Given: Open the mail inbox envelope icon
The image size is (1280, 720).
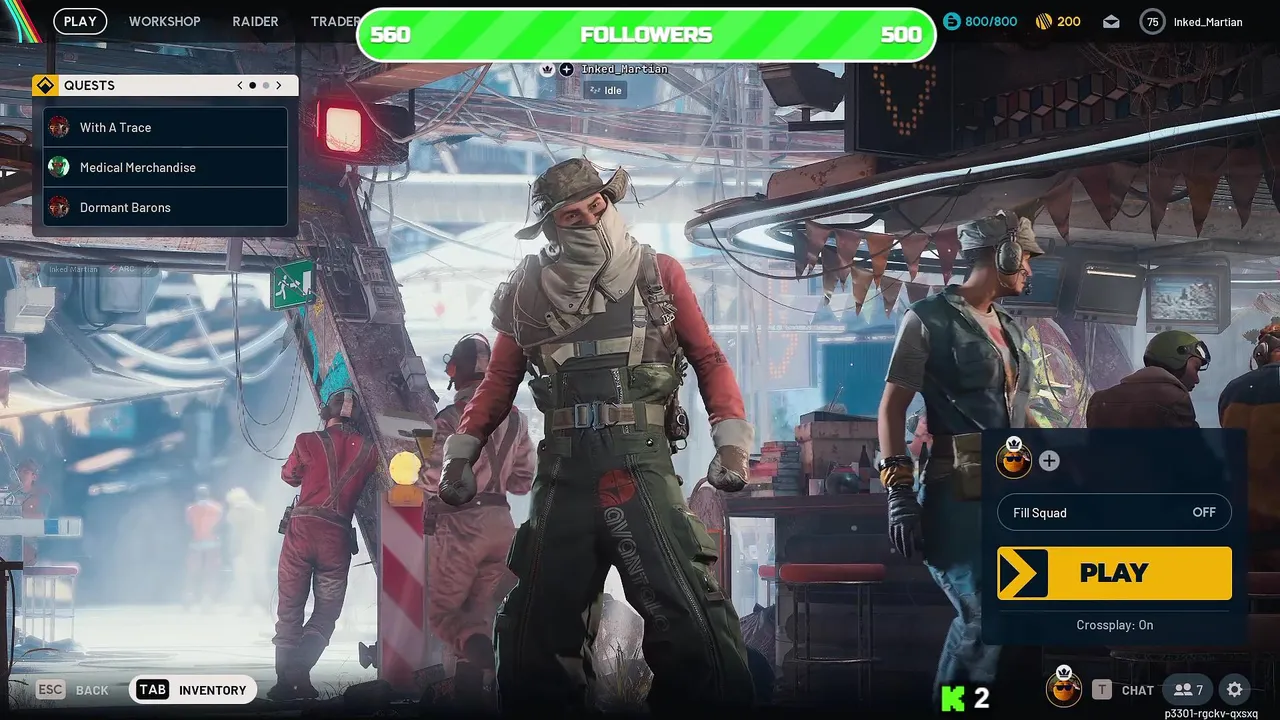Looking at the screenshot, I should 1111,22.
